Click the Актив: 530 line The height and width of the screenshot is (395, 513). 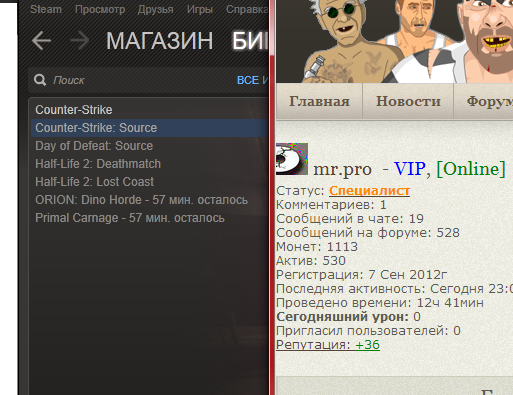coord(311,261)
